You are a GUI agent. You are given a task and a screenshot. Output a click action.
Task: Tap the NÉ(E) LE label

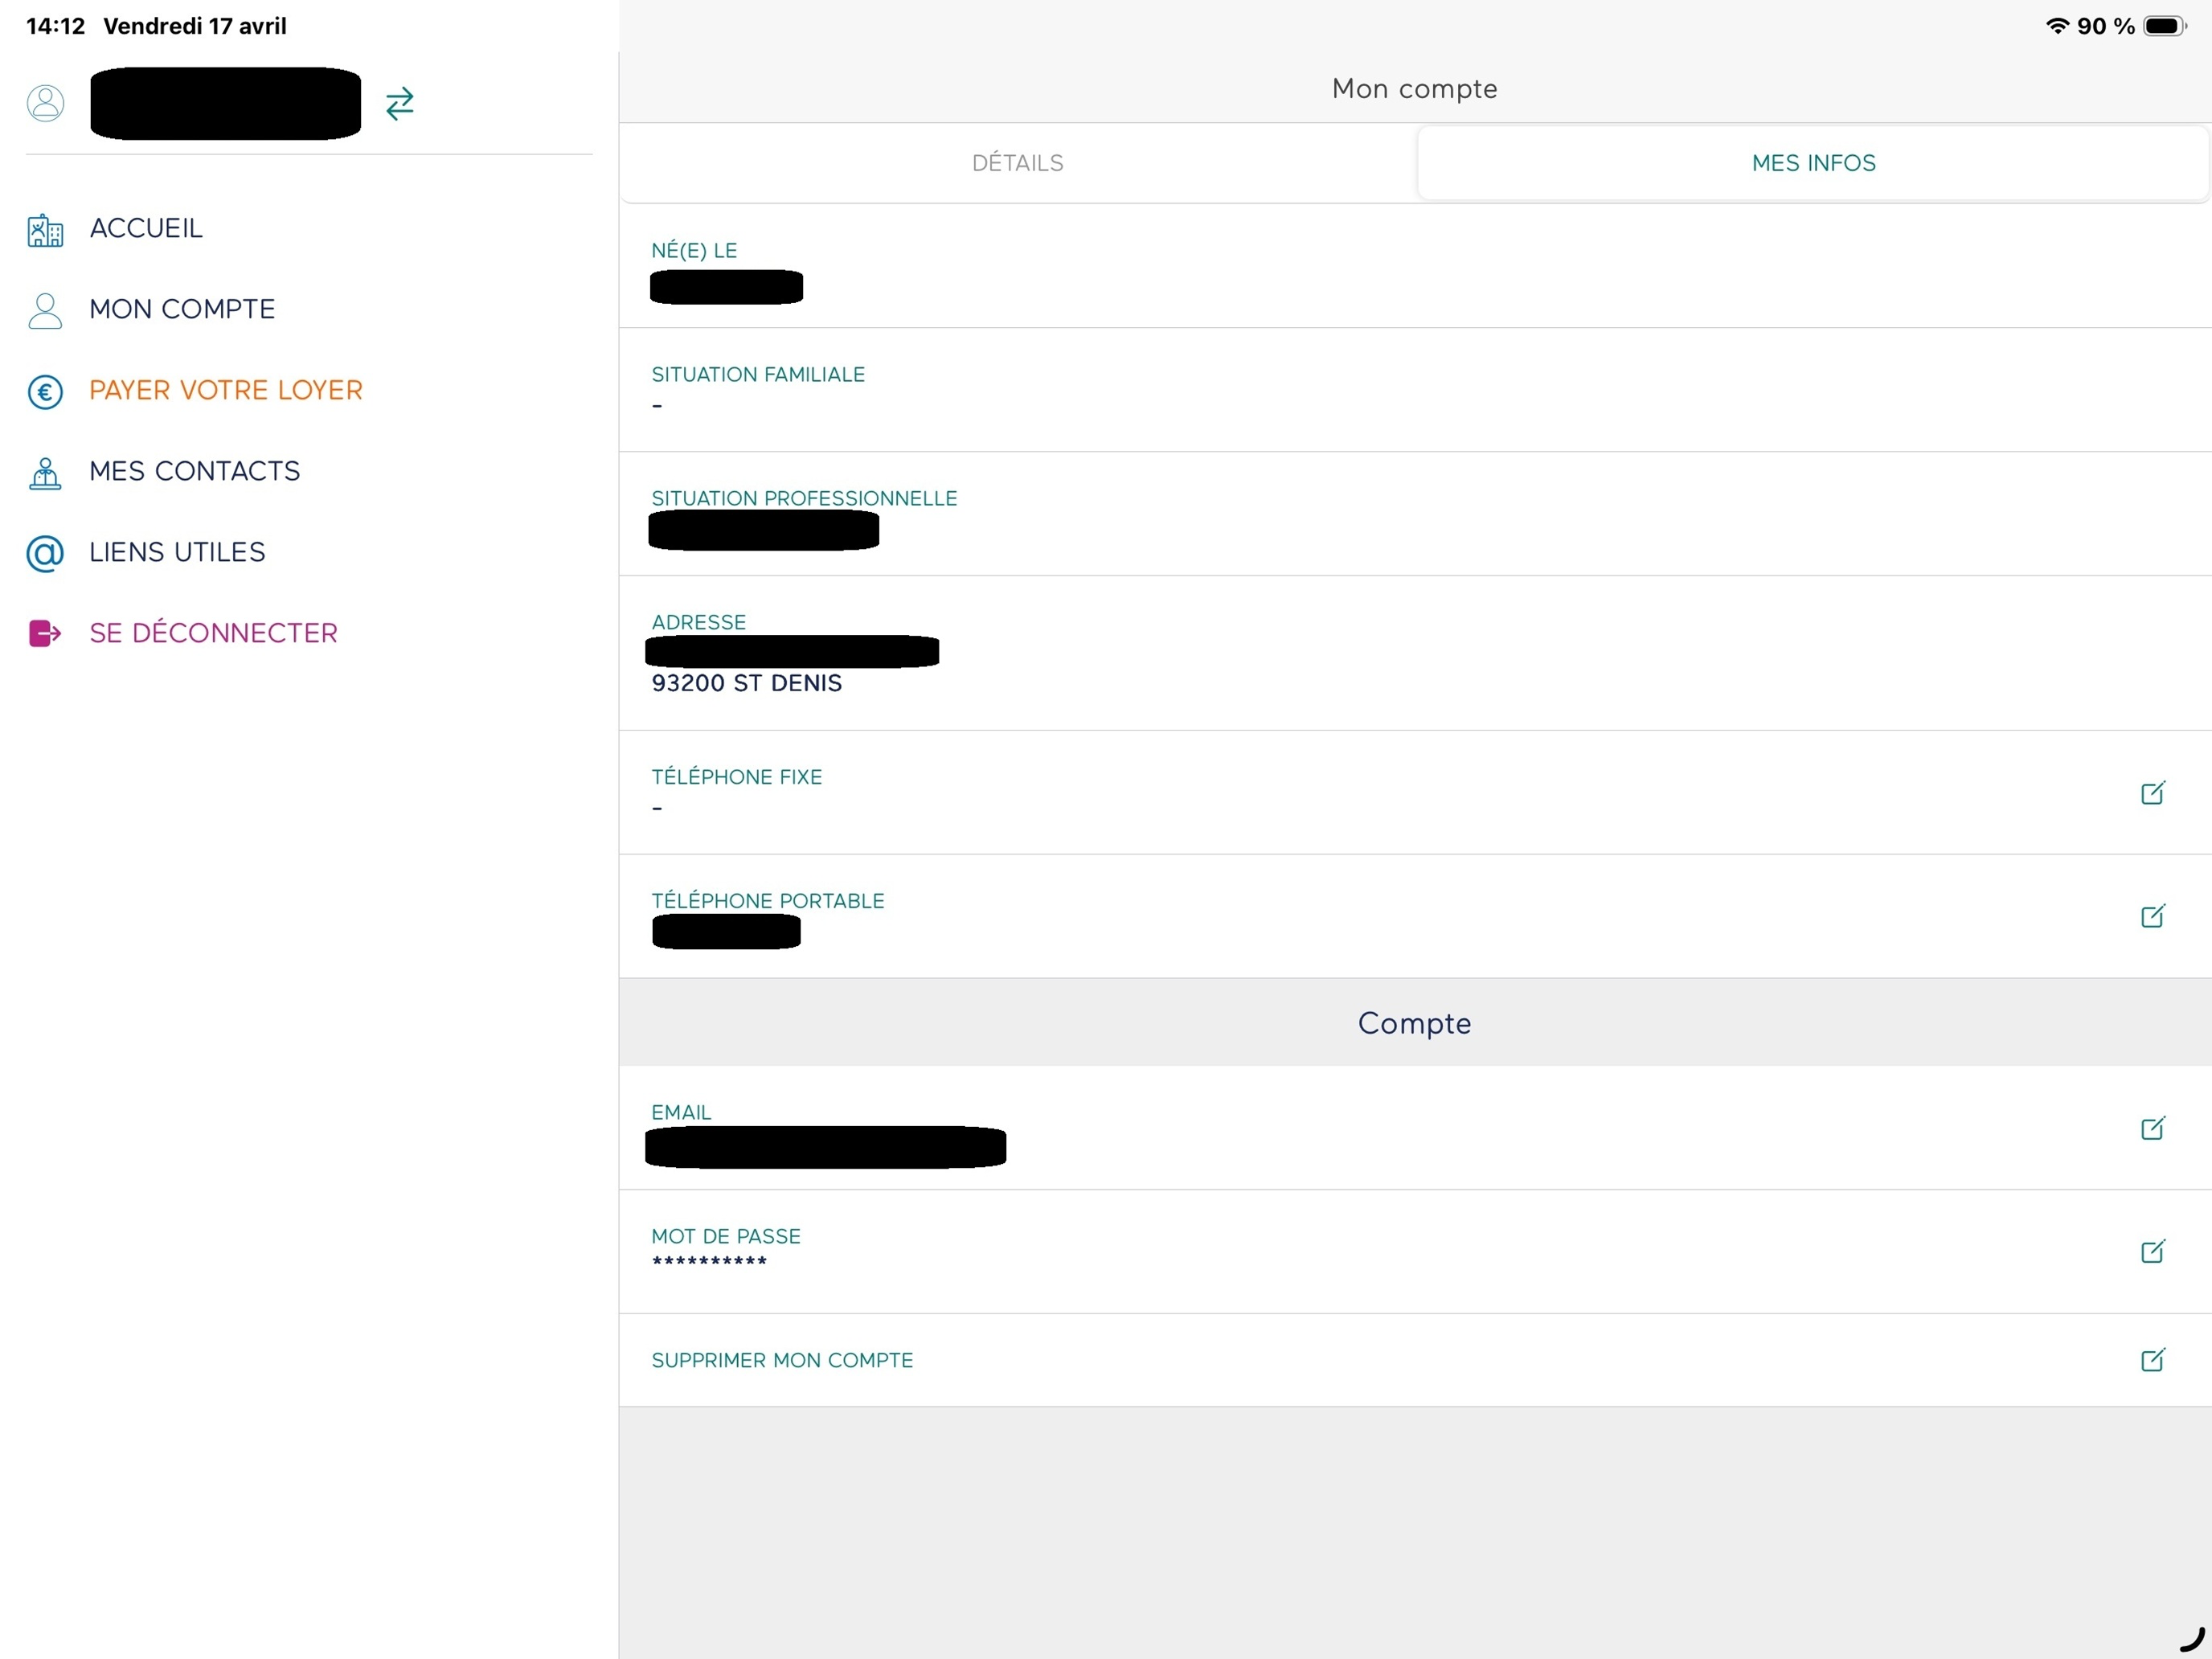[x=694, y=251]
